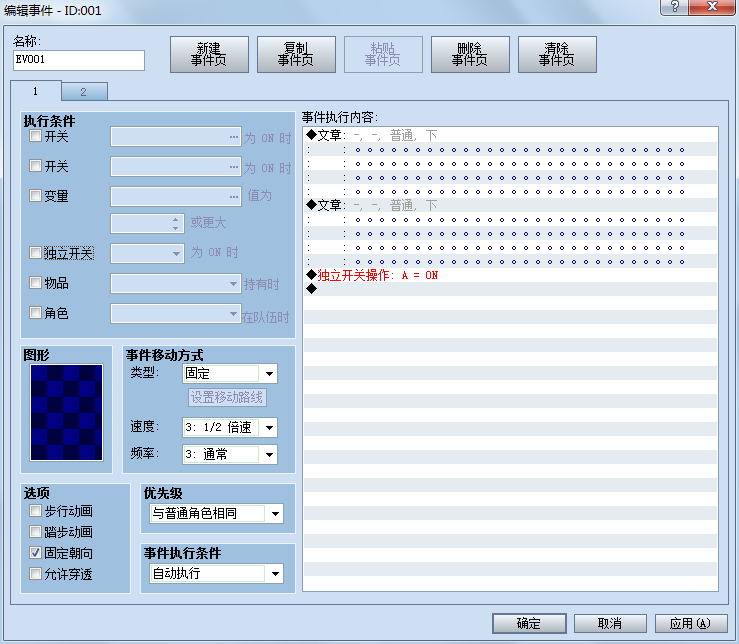
Task: Click the second 开关 selector ellipsis field
Action: point(176,166)
